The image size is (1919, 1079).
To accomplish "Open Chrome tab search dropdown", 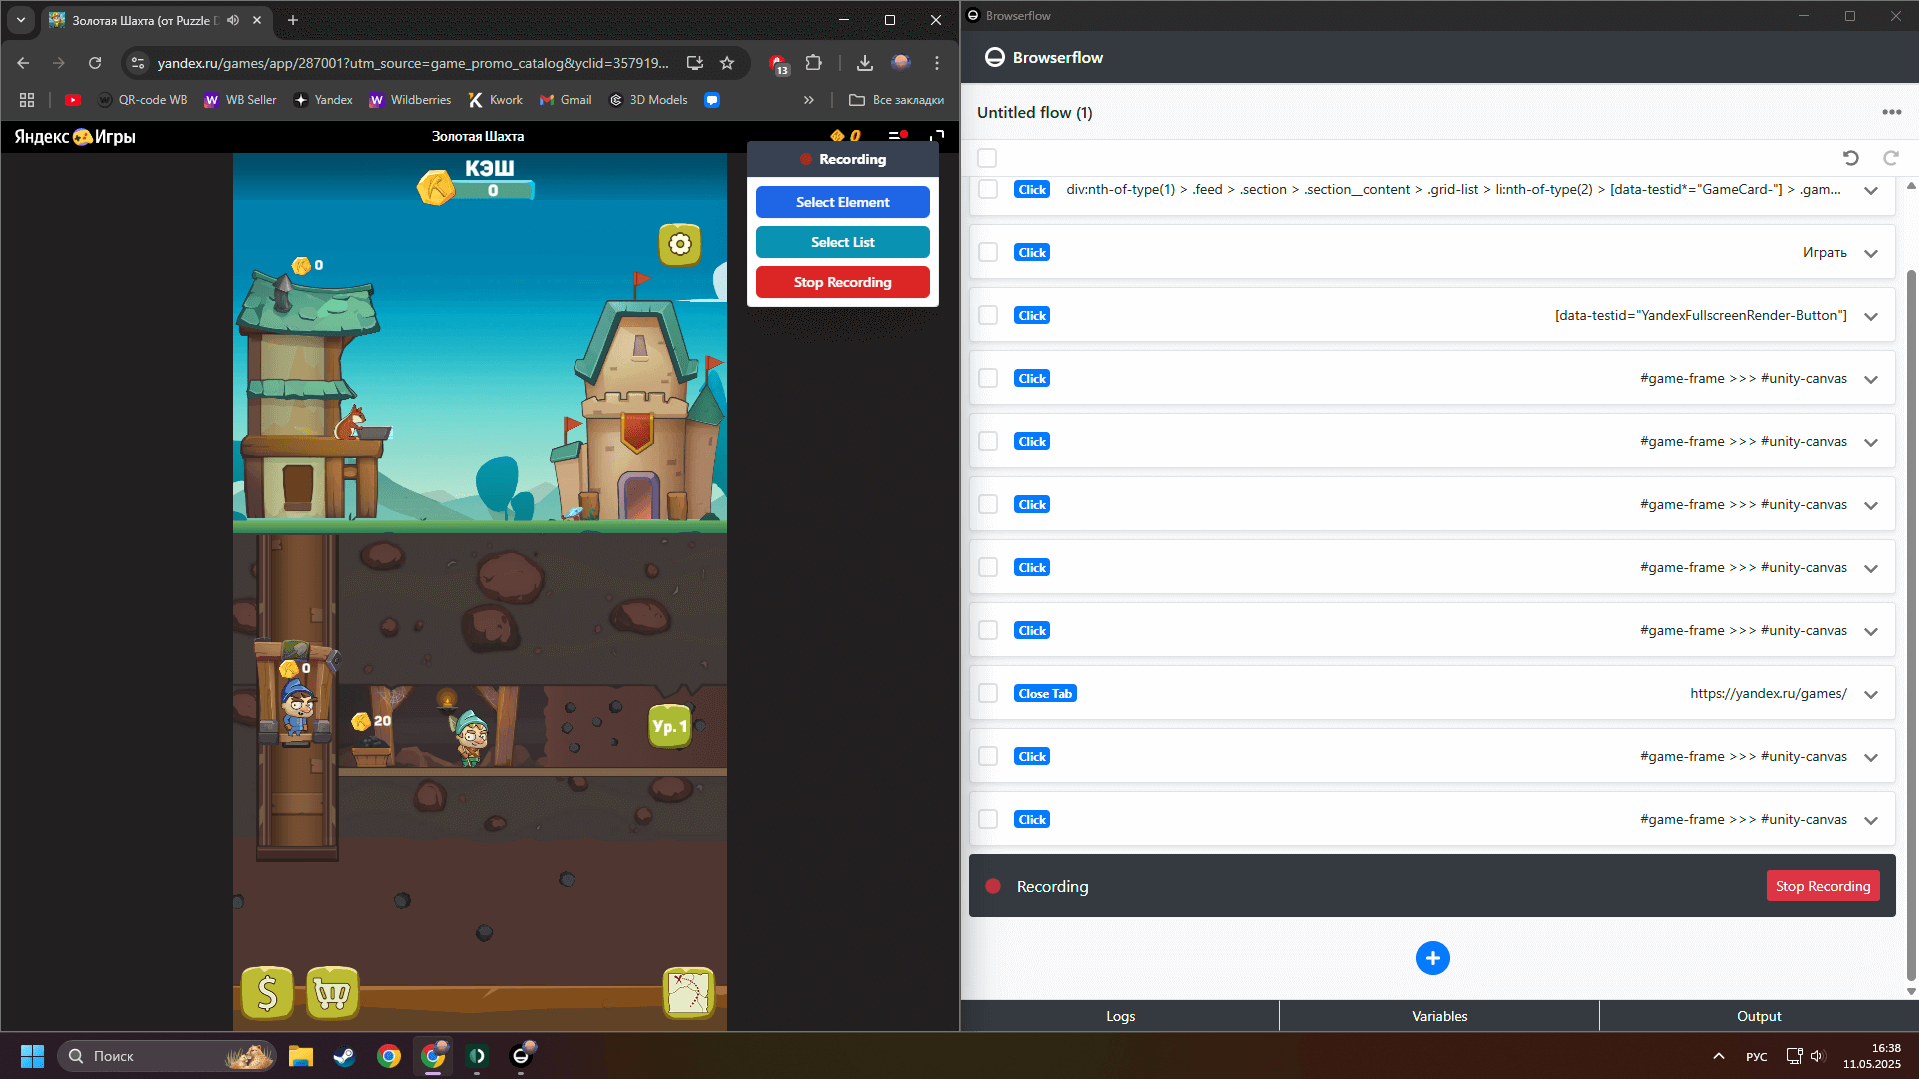I will 21,20.
